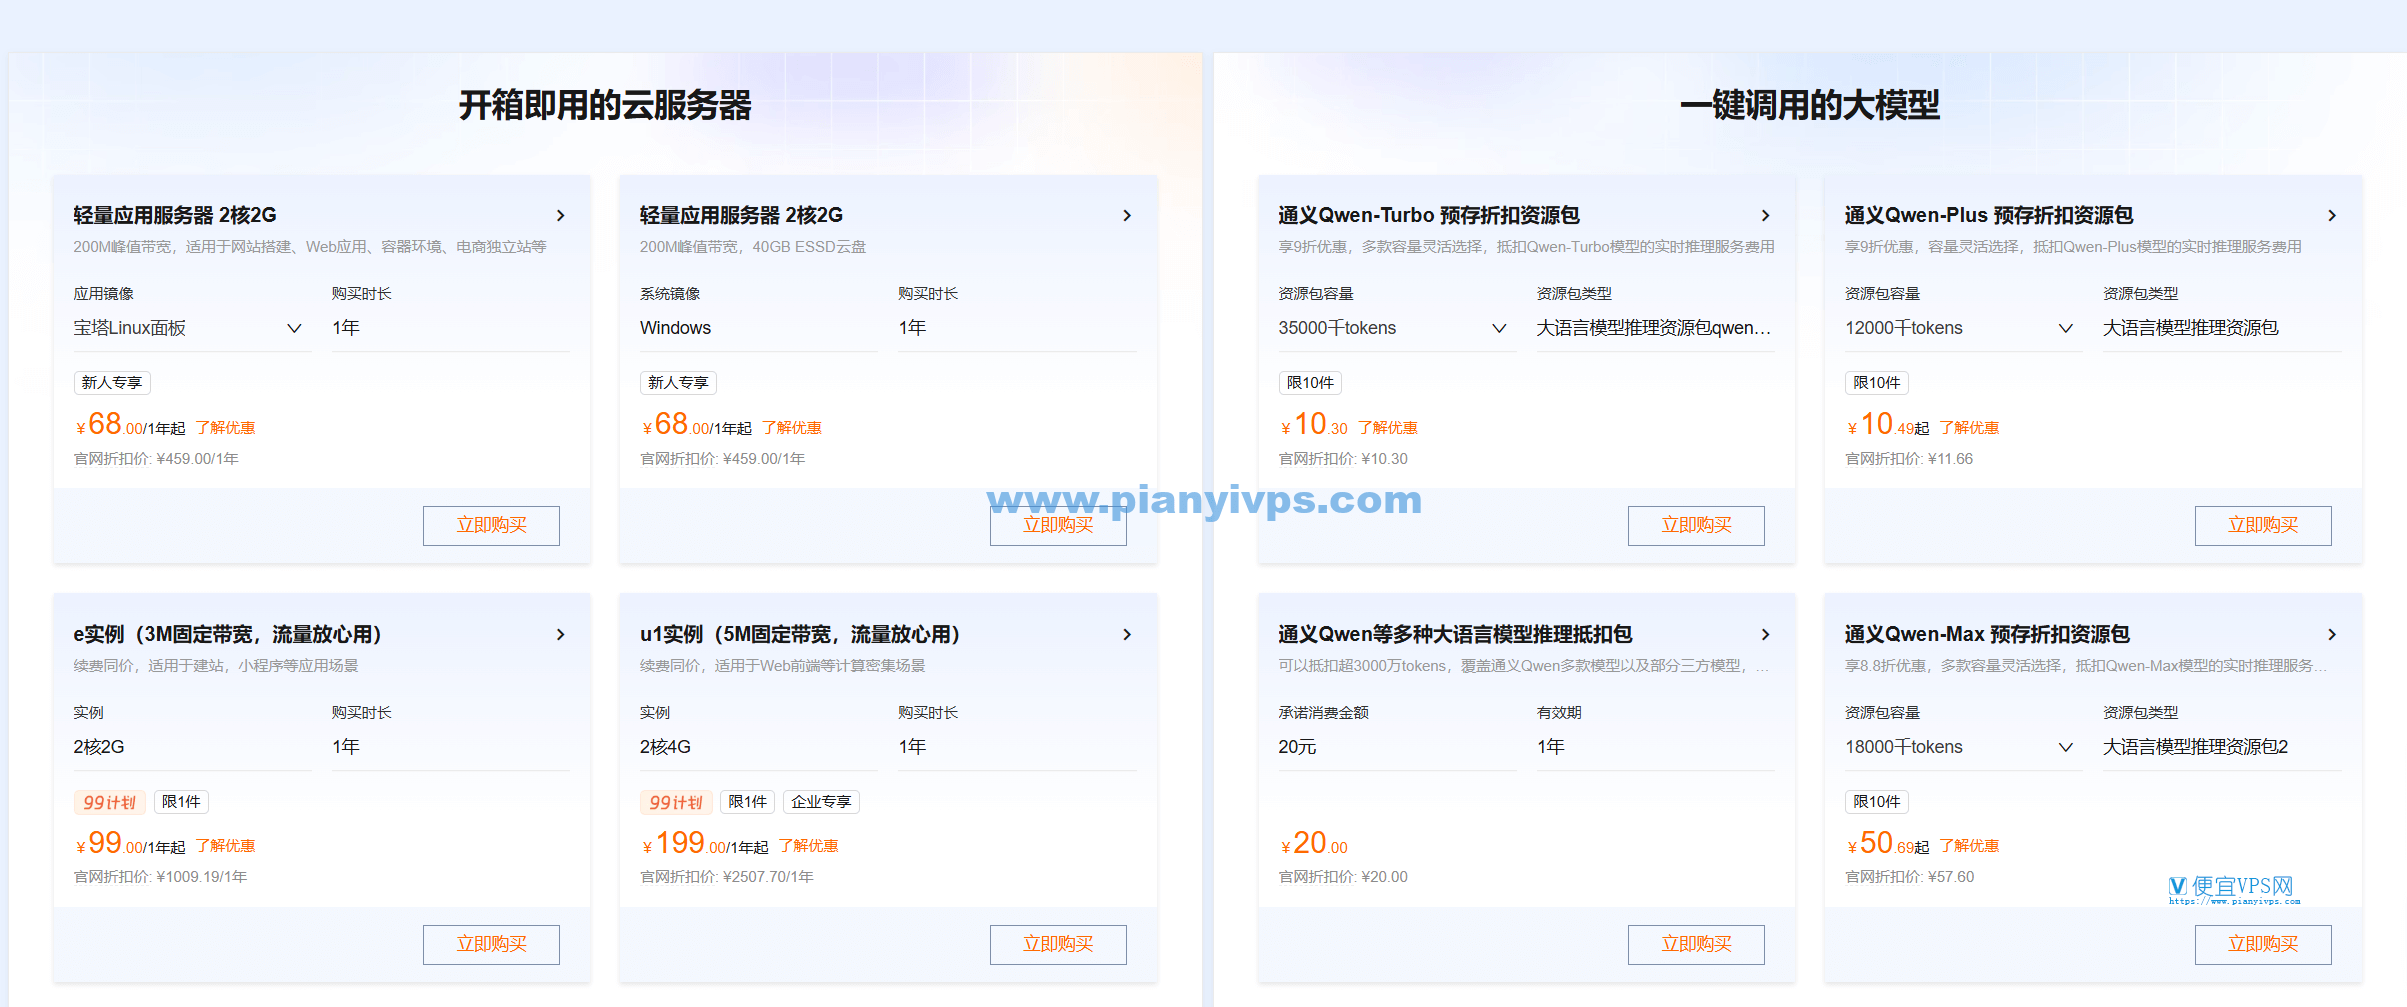Viewport: 2407px width, 1007px height.
Task: Click the 限1件 tag on e实例 card
Action: pos(181,802)
